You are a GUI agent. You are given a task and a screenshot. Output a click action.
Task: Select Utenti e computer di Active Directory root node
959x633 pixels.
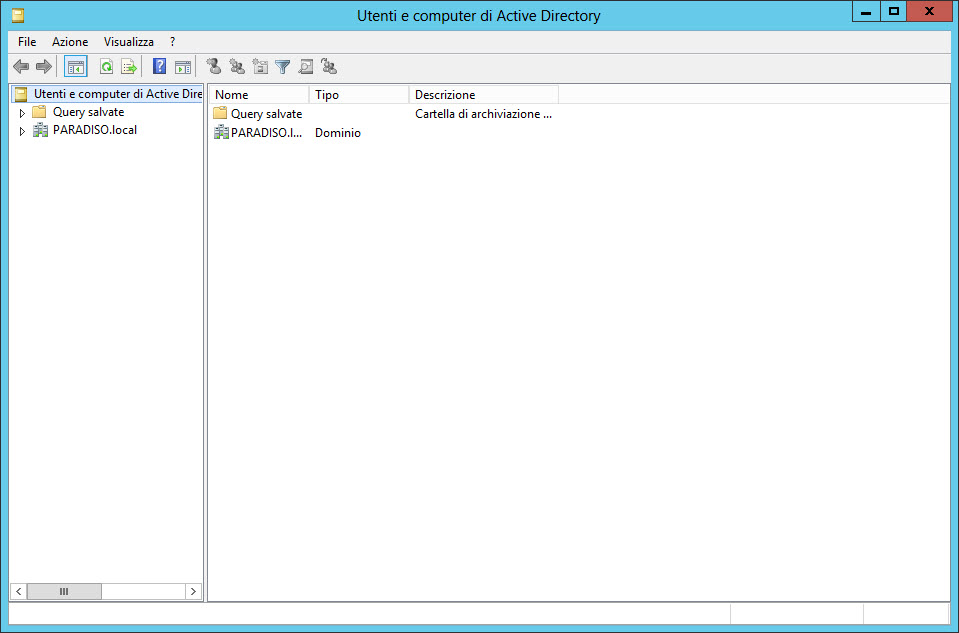click(x=118, y=94)
